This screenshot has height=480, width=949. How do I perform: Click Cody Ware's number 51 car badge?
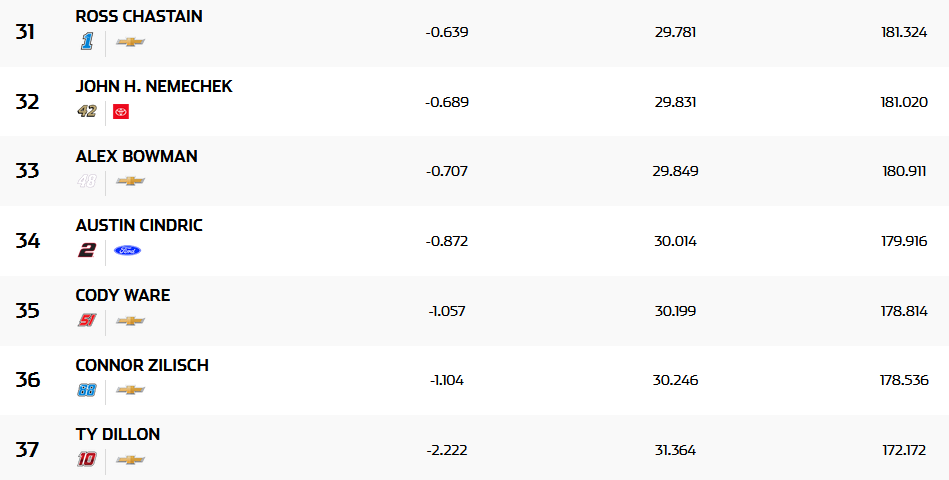[87, 320]
